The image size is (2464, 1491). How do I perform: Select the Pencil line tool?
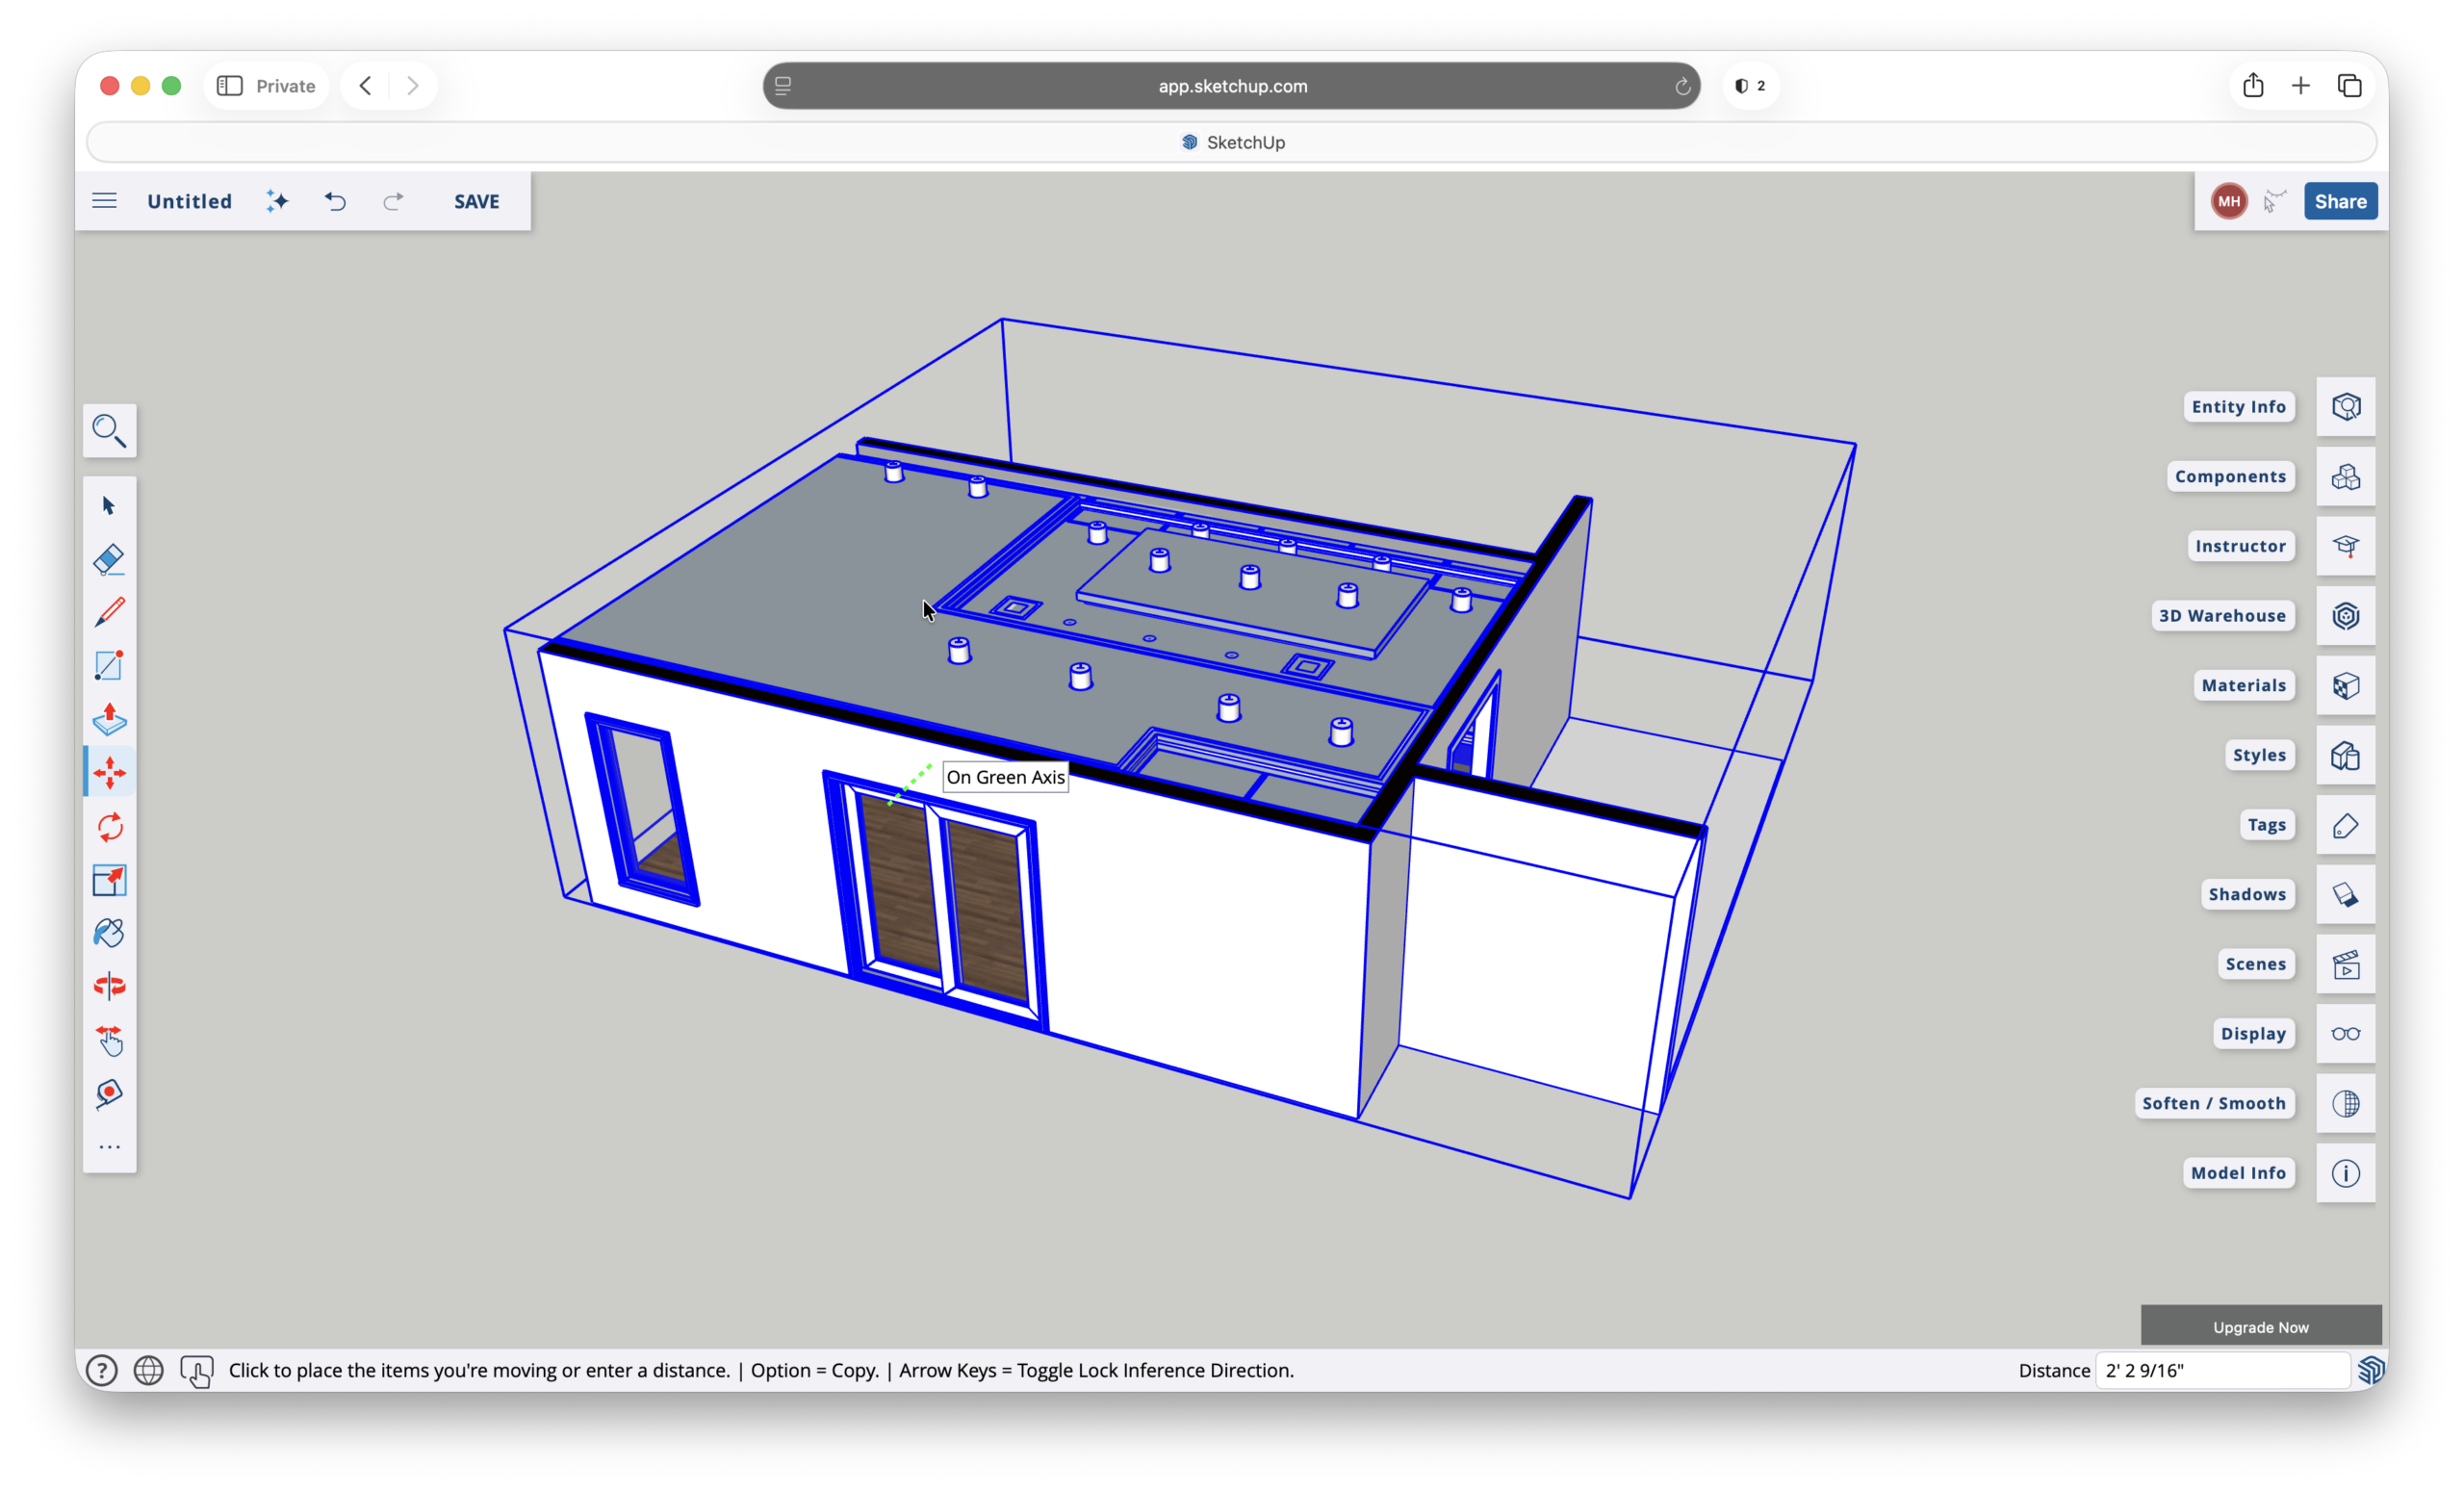(109, 612)
